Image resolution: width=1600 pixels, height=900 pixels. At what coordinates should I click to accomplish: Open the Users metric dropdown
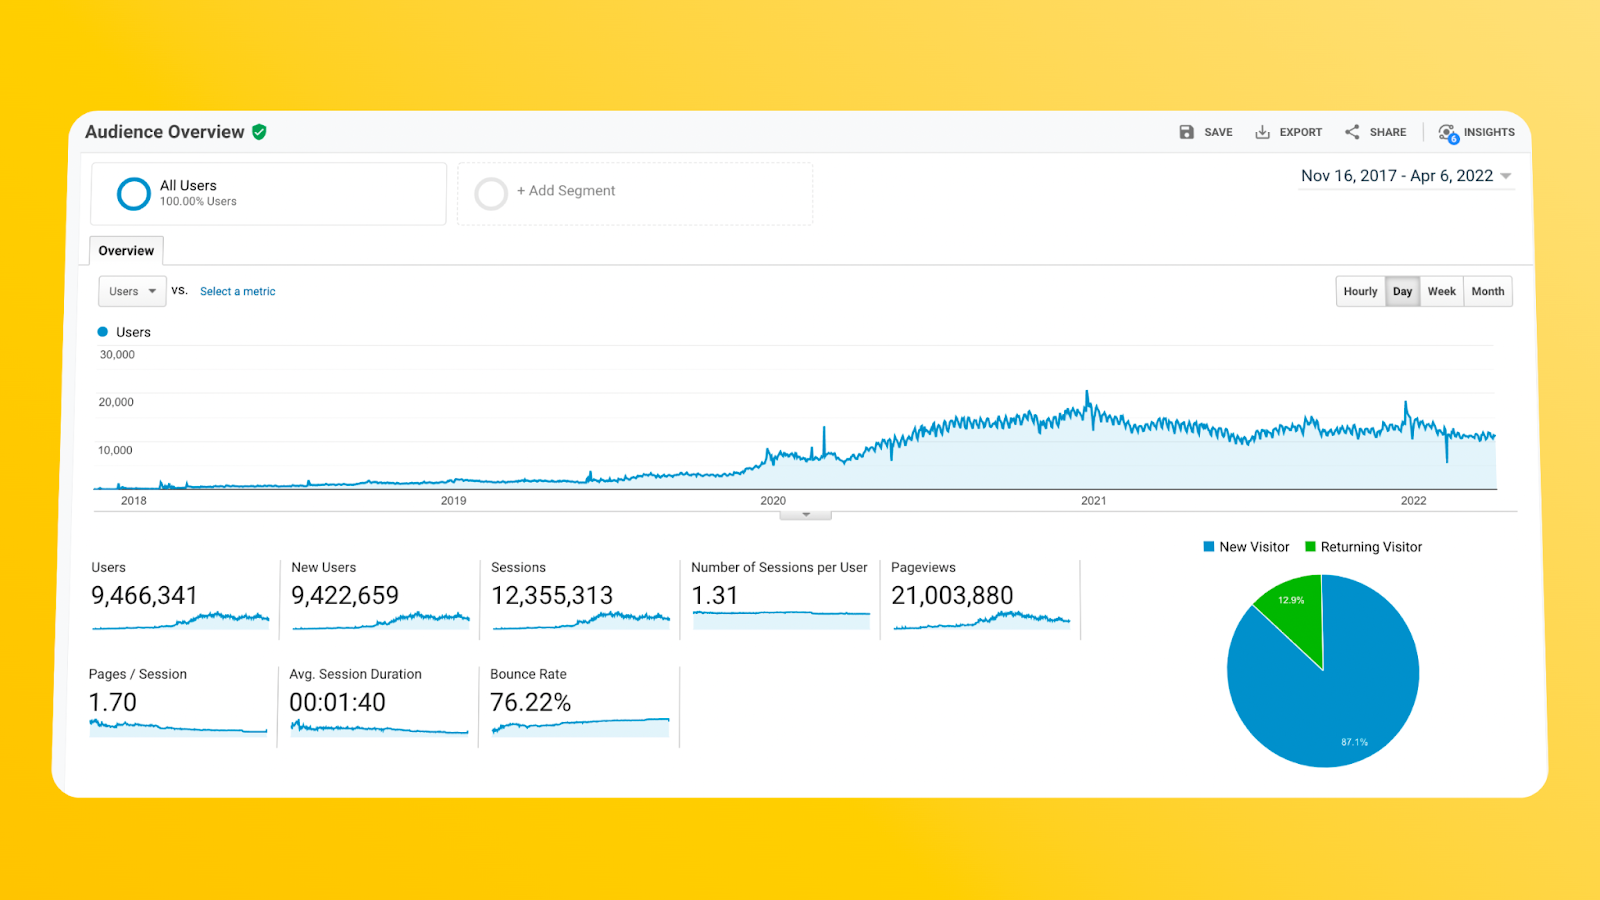click(x=131, y=291)
